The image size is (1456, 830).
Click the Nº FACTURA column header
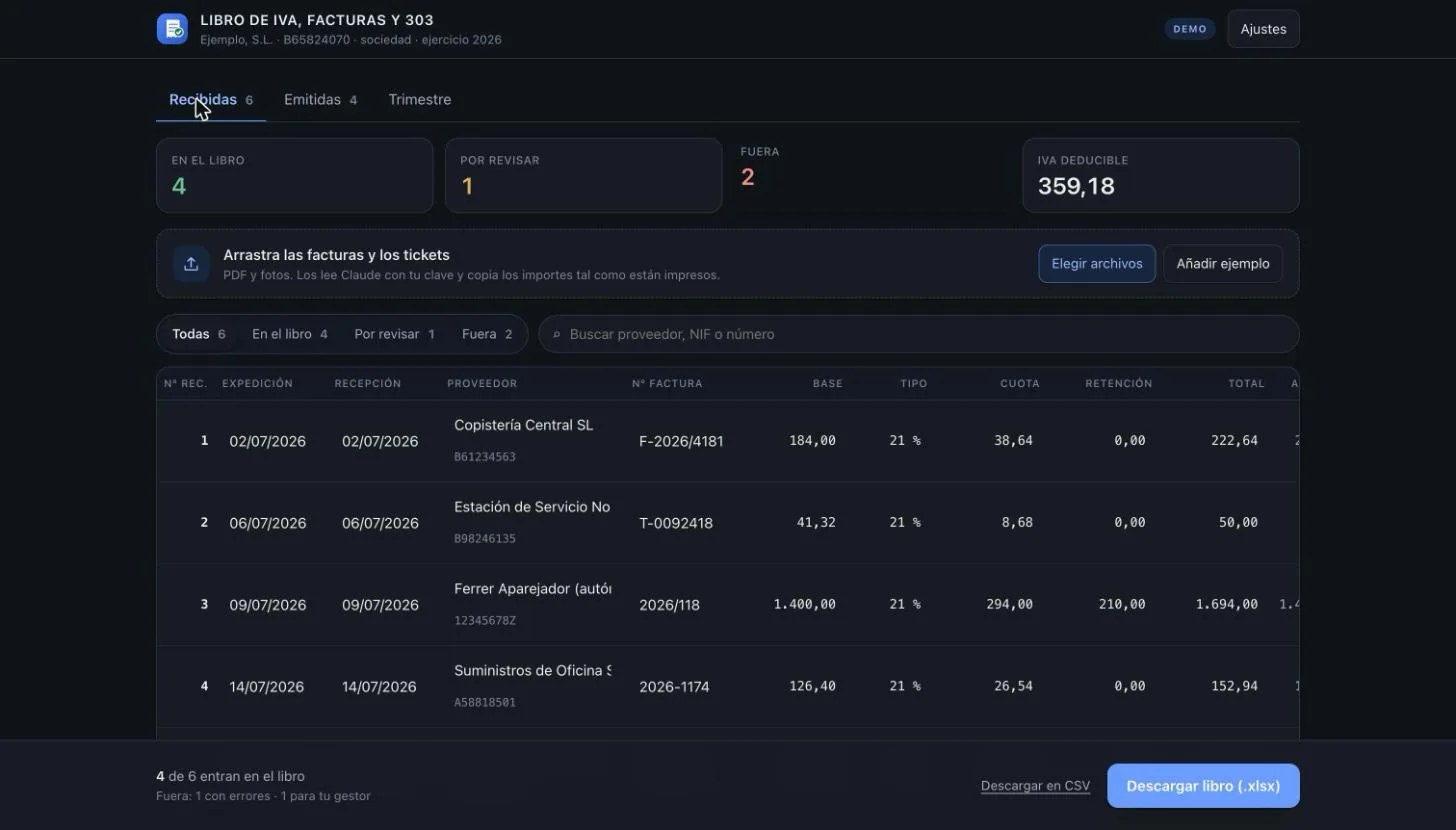(x=667, y=384)
